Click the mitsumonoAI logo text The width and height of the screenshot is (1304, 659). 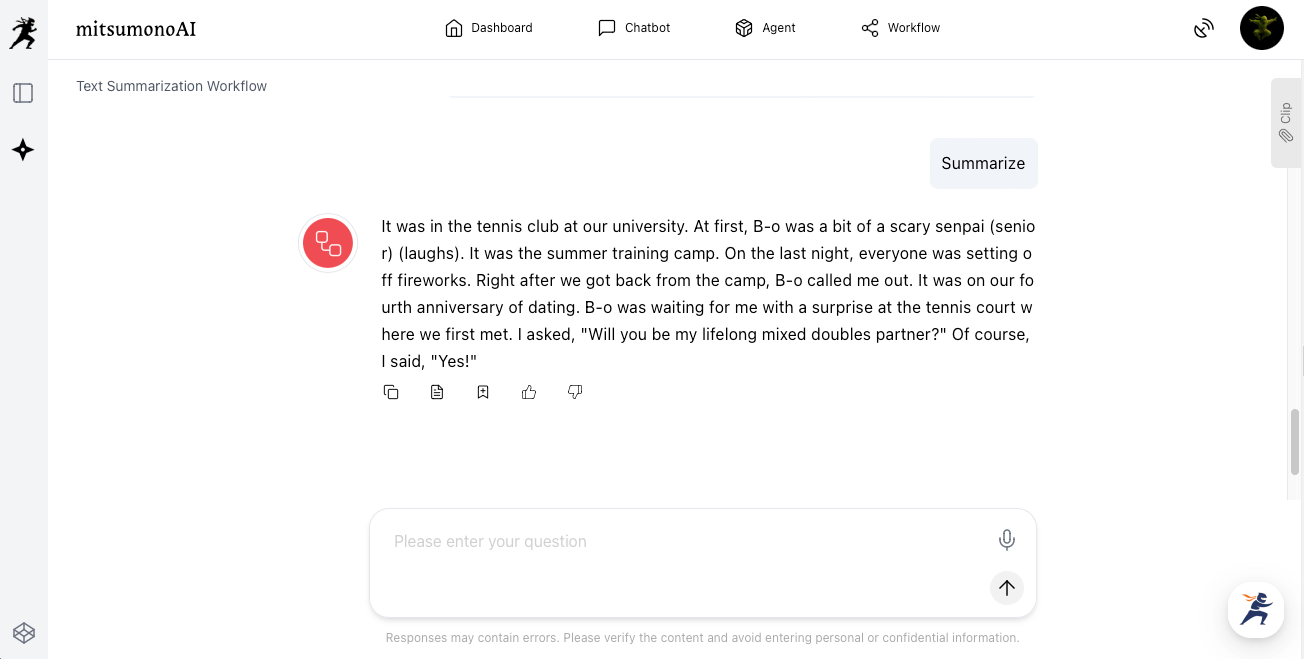pos(136,29)
